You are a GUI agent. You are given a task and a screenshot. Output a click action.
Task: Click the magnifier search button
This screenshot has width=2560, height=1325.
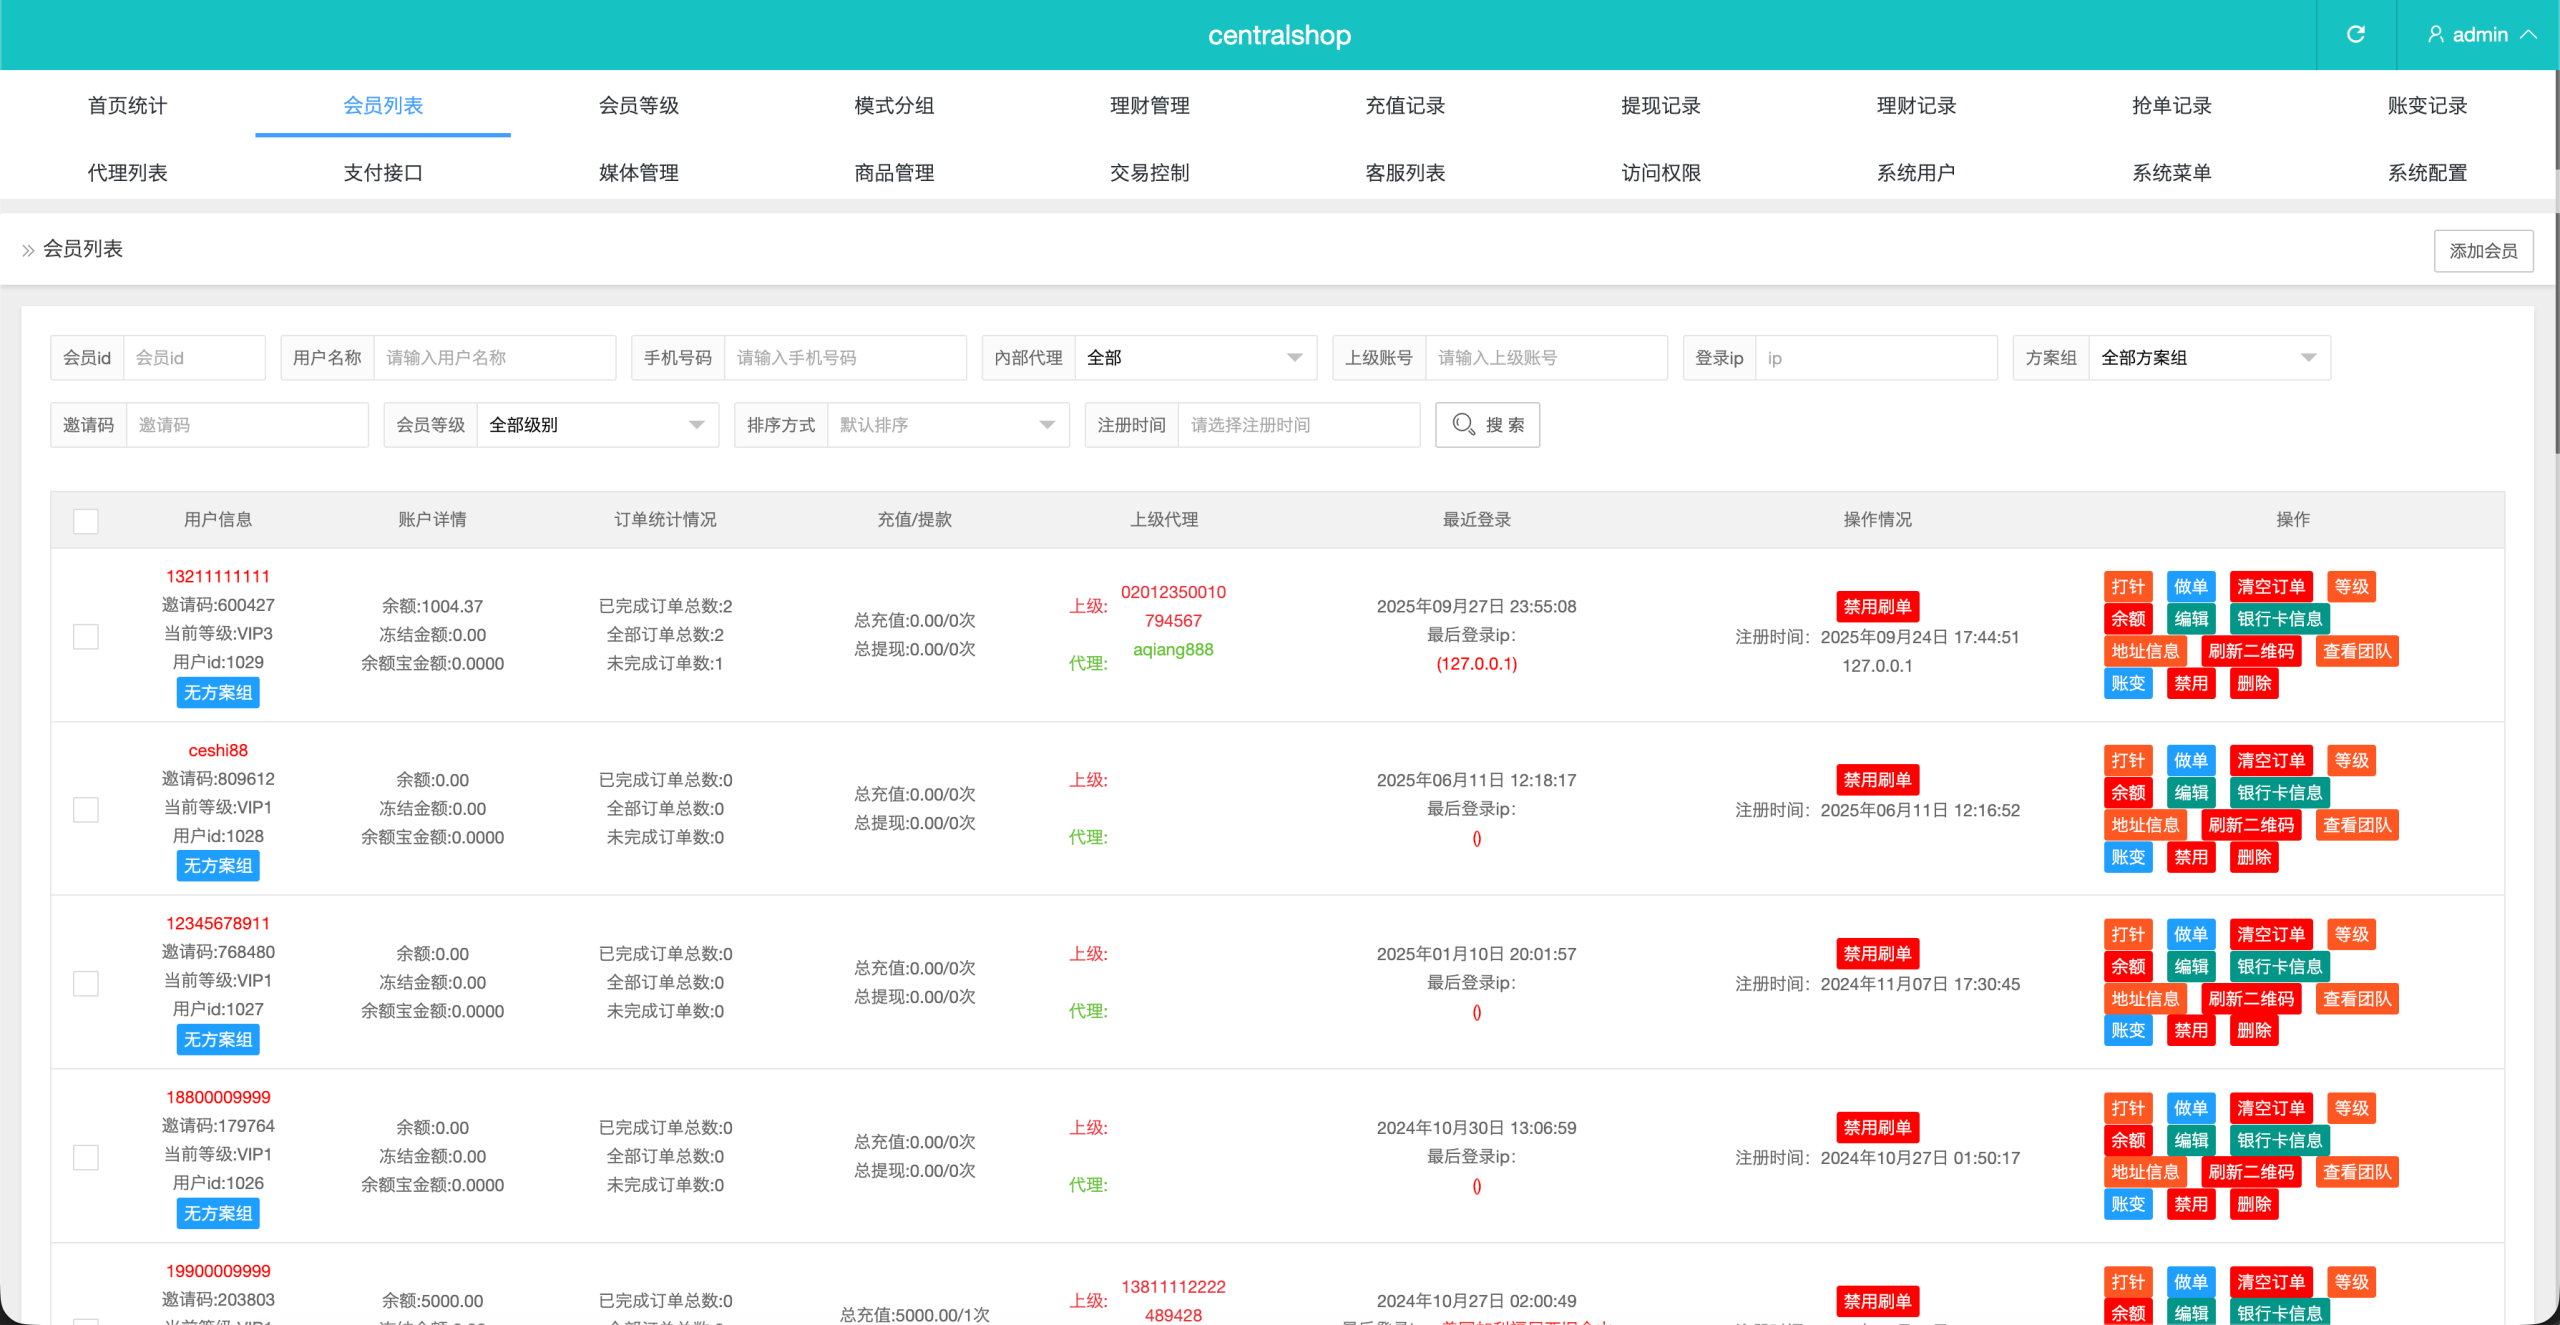(1487, 425)
